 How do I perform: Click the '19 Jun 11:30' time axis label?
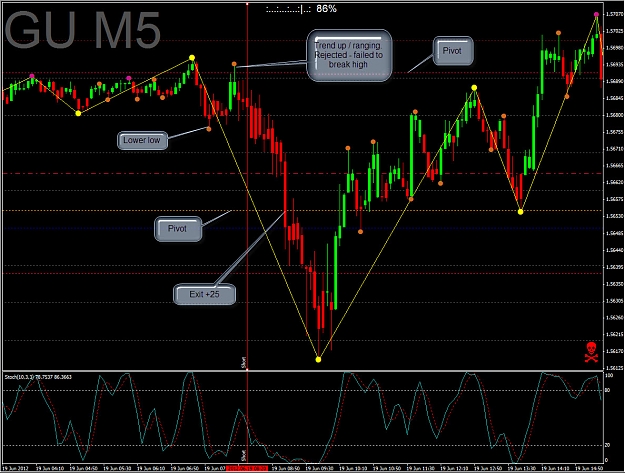pos(421,468)
